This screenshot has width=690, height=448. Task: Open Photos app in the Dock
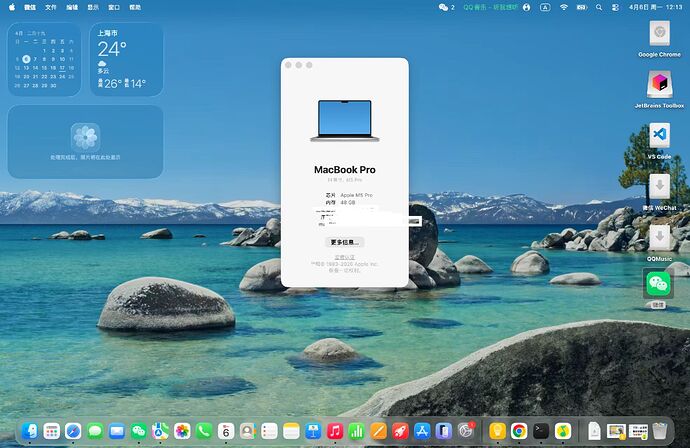coord(182,431)
